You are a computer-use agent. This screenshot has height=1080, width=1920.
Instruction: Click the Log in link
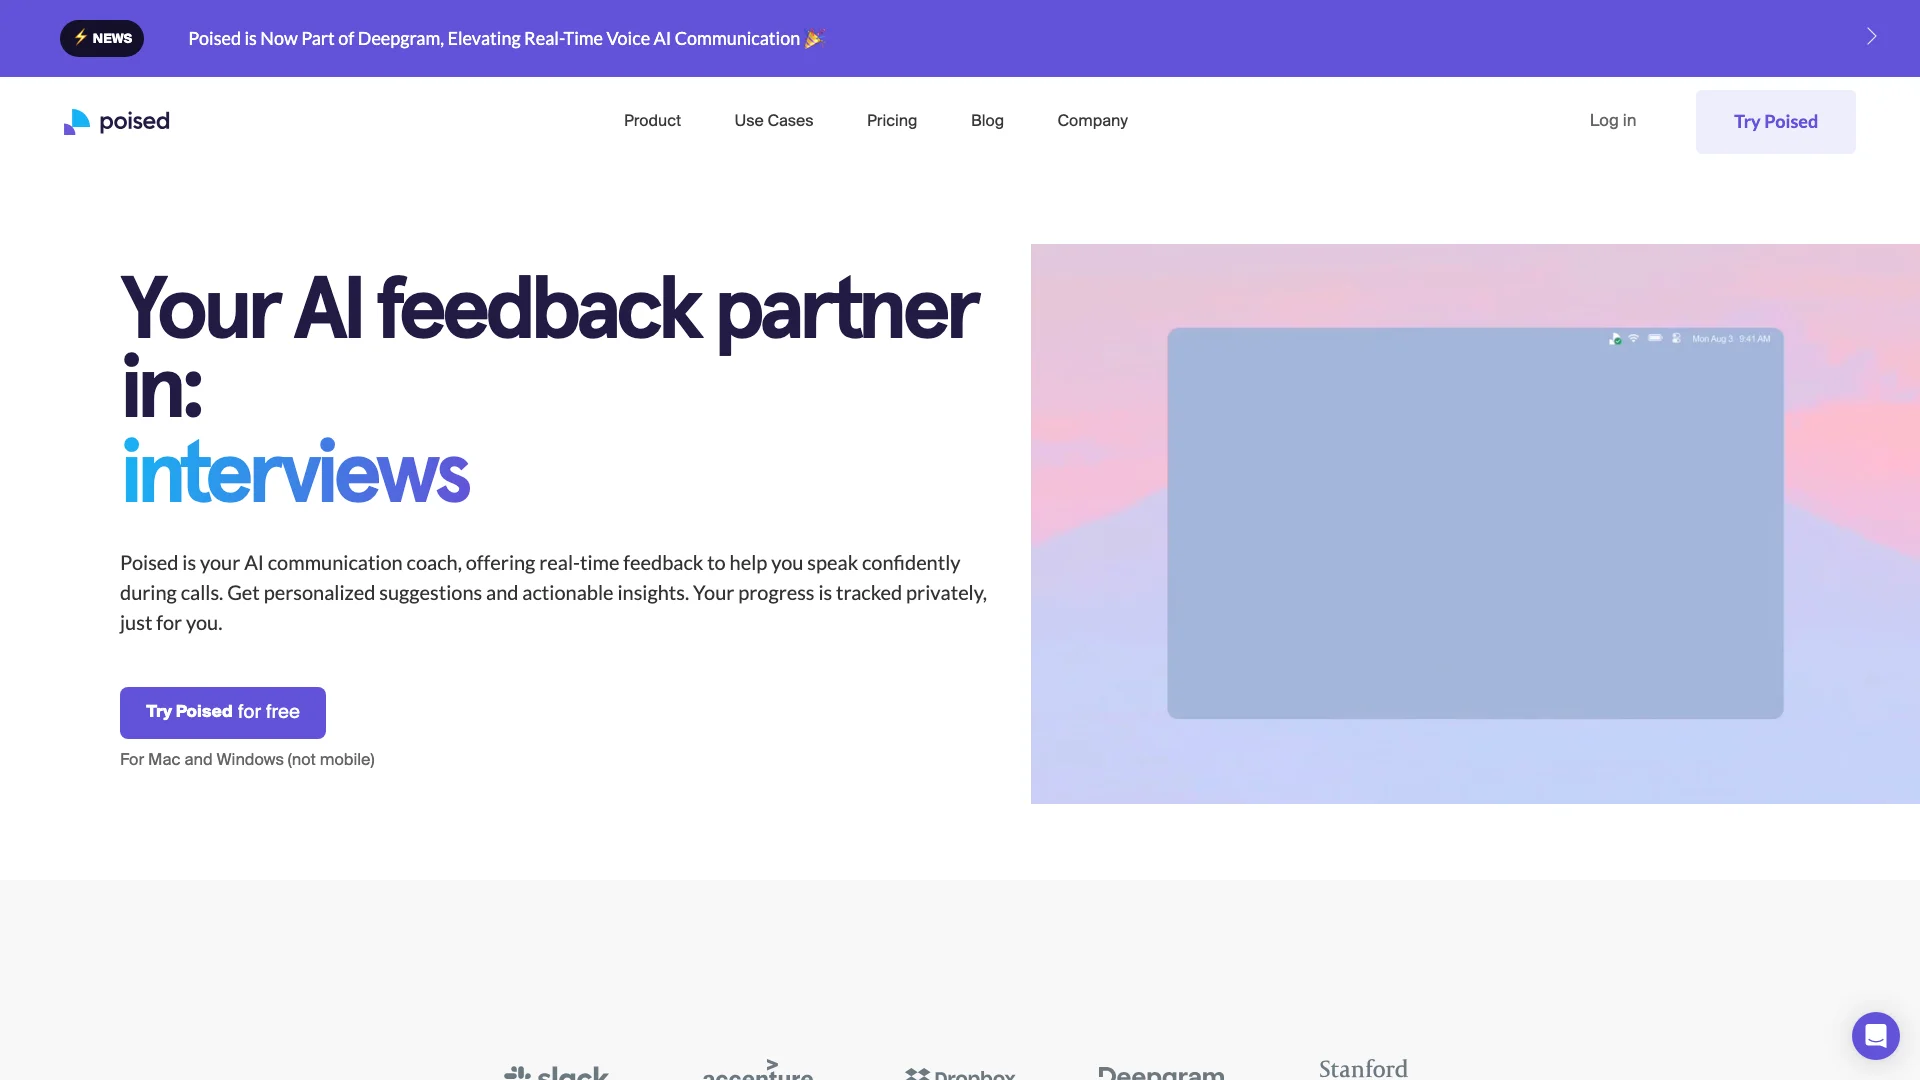[1613, 120]
